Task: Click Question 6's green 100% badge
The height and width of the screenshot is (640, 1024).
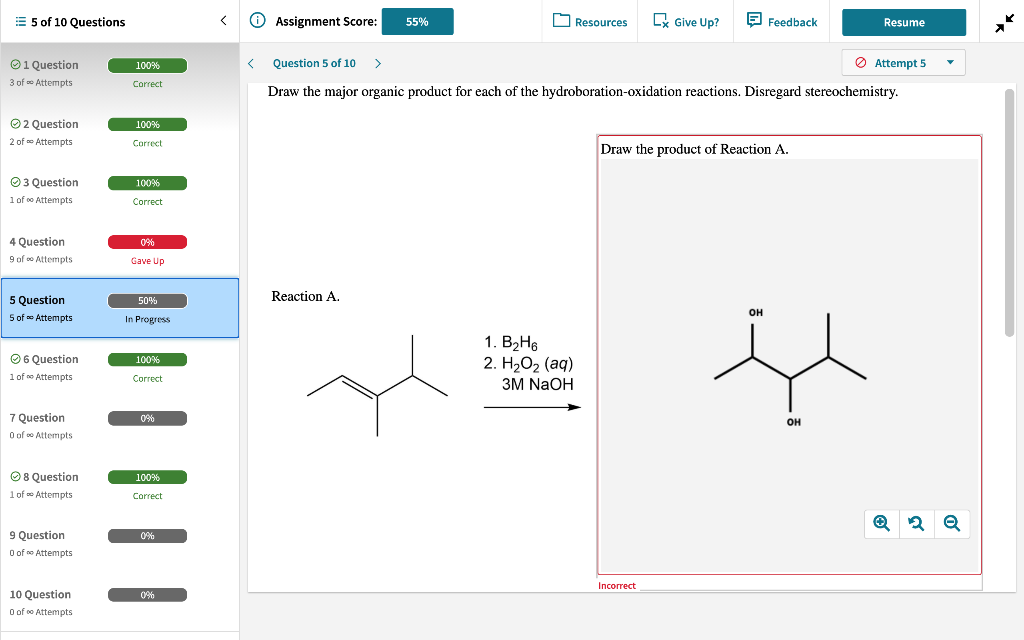Action: [147, 359]
